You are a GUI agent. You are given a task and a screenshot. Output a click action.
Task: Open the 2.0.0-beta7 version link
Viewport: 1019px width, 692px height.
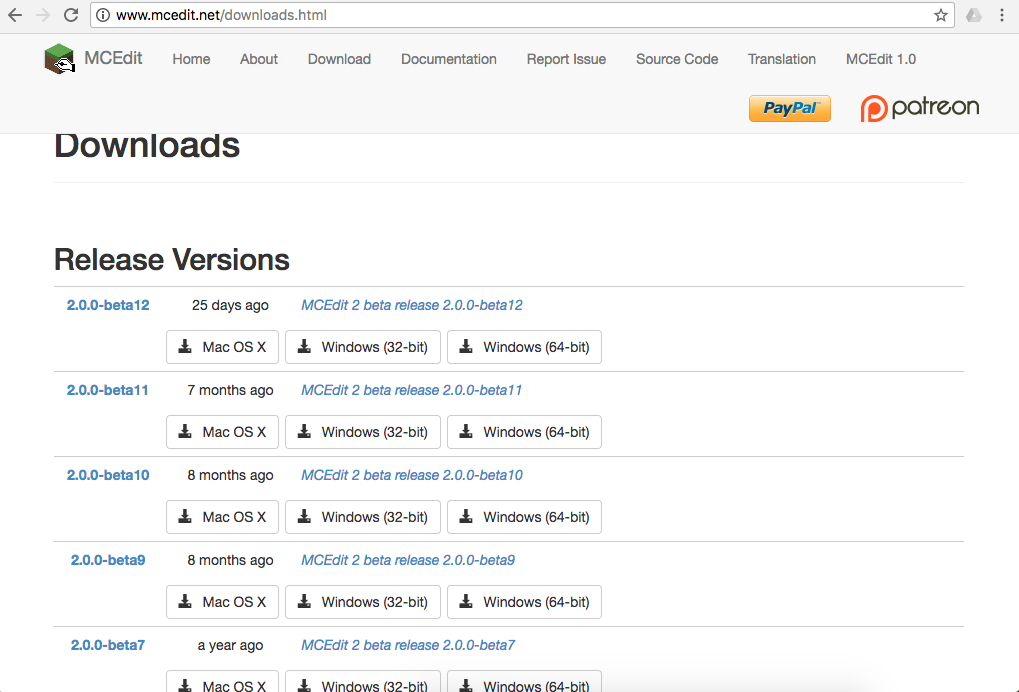(108, 646)
